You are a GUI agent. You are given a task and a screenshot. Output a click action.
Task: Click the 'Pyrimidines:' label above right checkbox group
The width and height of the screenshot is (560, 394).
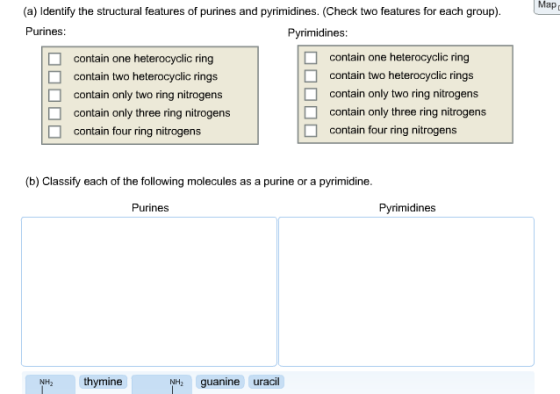(318, 33)
